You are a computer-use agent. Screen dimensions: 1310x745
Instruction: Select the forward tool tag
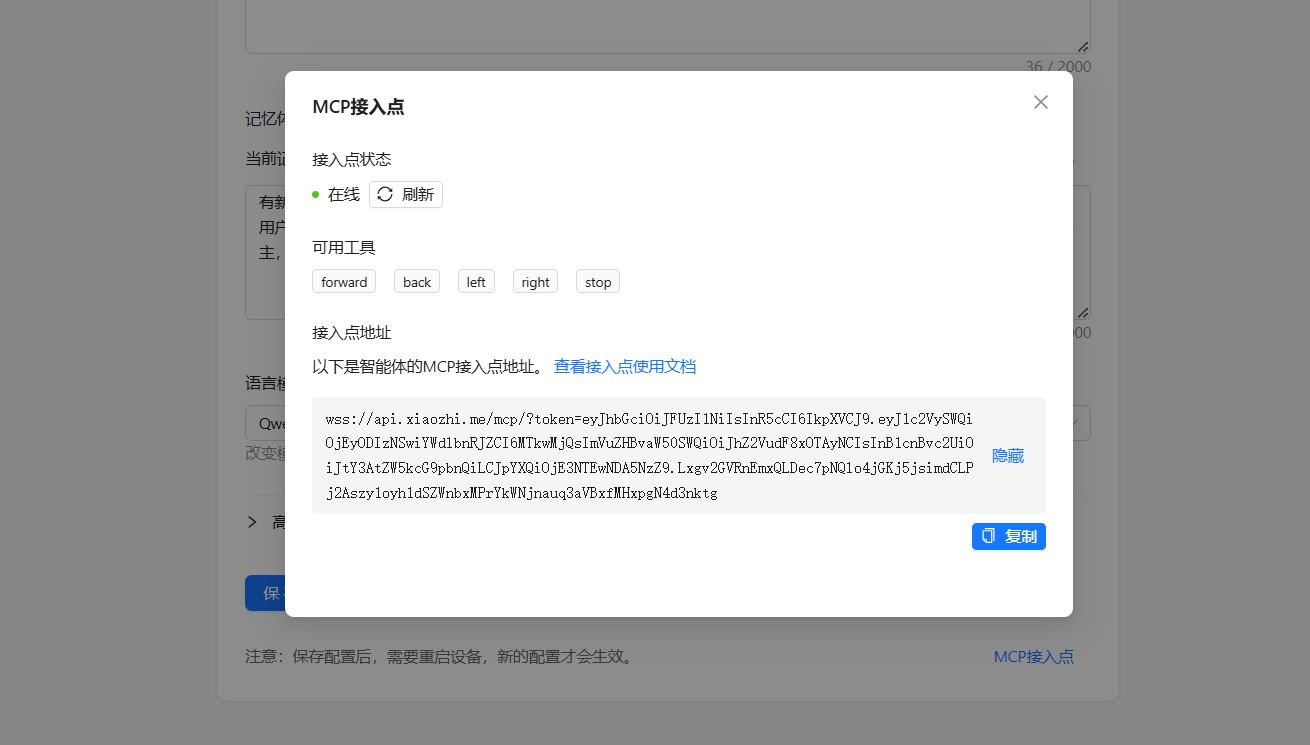[x=344, y=282]
